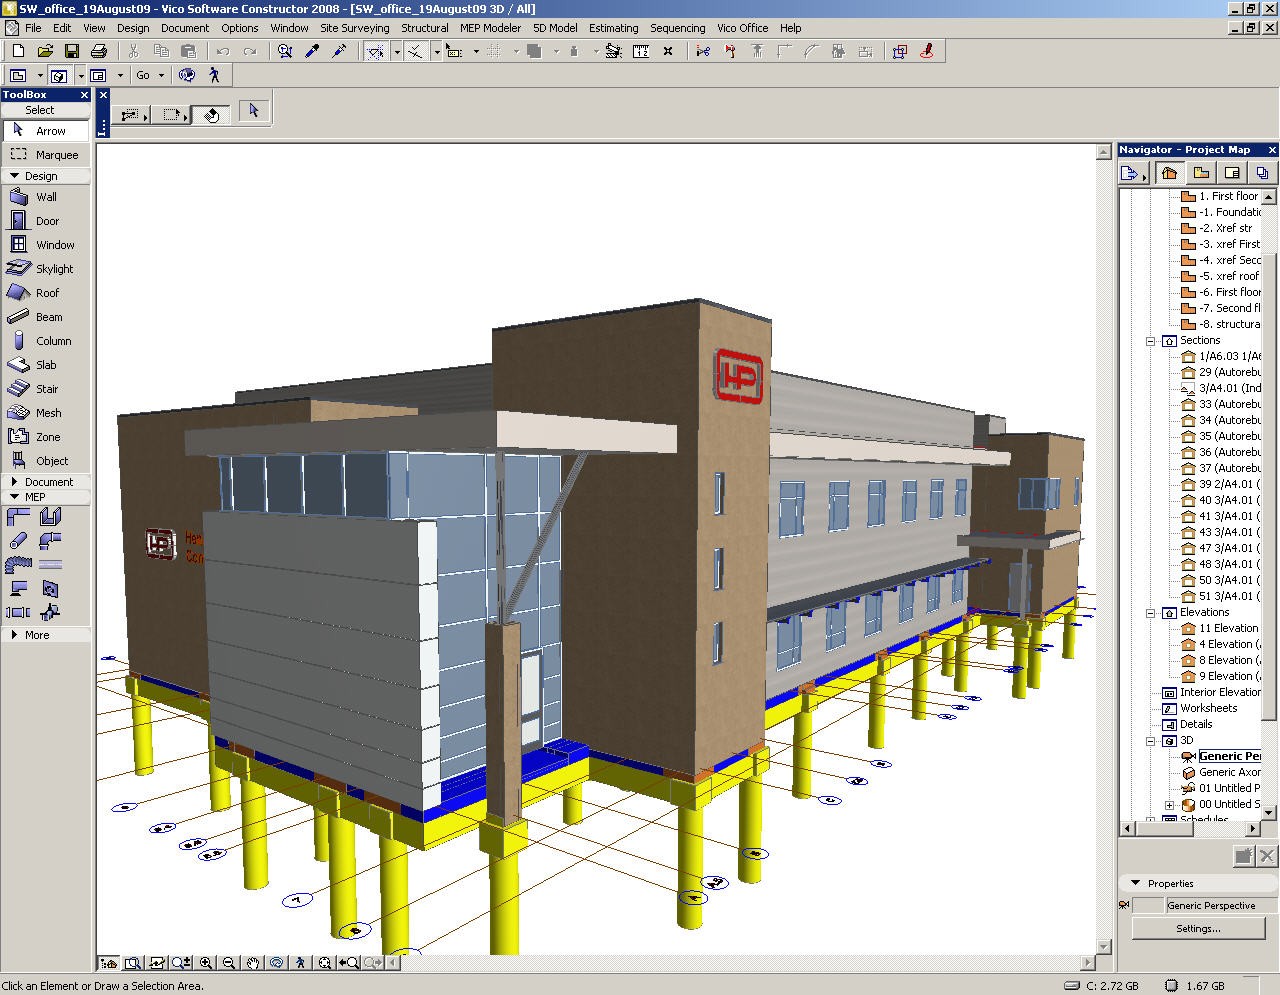1280x995 pixels.
Task: Open the Site Surveying menu
Action: pyautogui.click(x=354, y=28)
